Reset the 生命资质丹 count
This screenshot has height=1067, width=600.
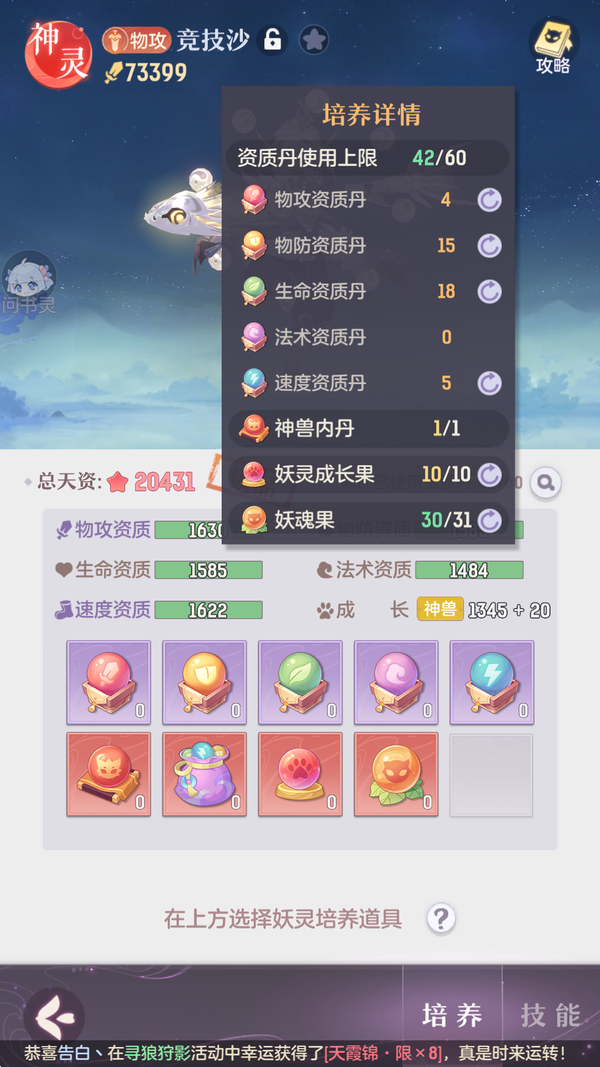click(489, 291)
